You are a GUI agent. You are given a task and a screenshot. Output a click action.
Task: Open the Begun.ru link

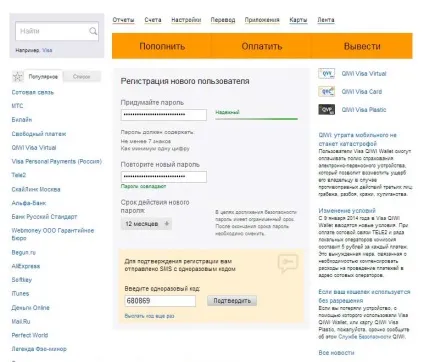point(23,252)
